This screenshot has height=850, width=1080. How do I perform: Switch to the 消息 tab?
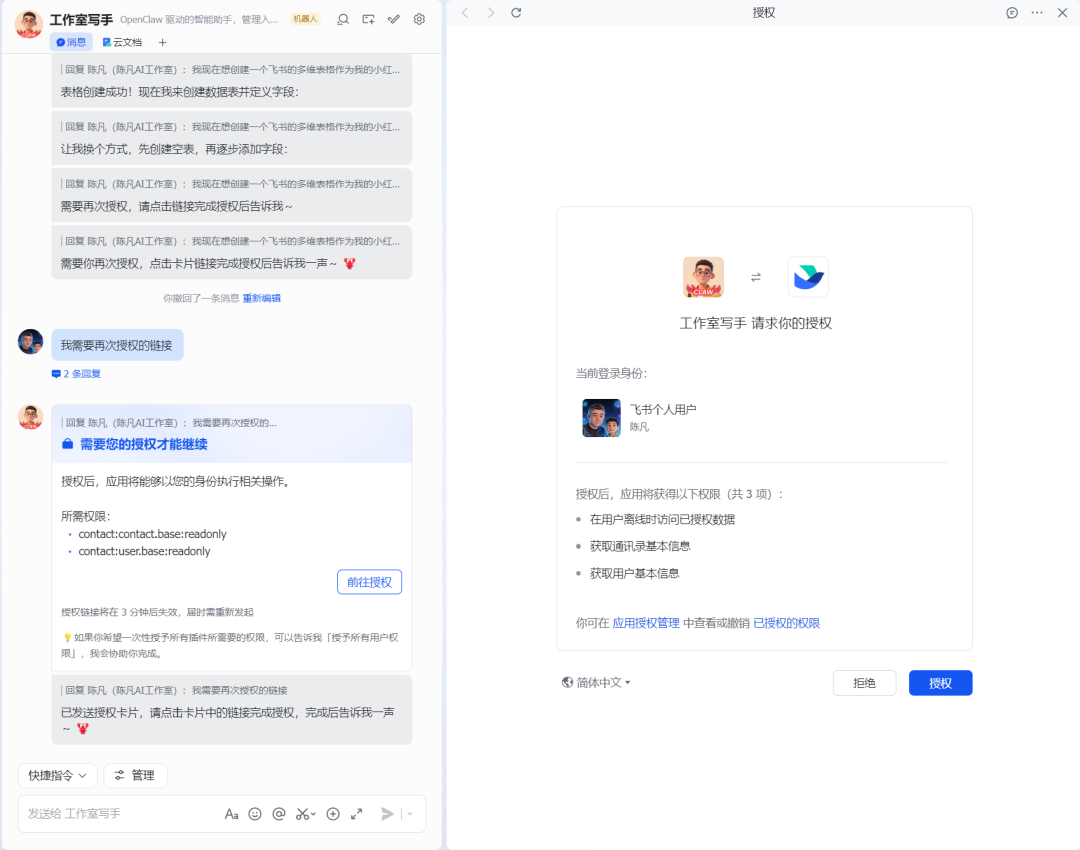click(x=71, y=42)
